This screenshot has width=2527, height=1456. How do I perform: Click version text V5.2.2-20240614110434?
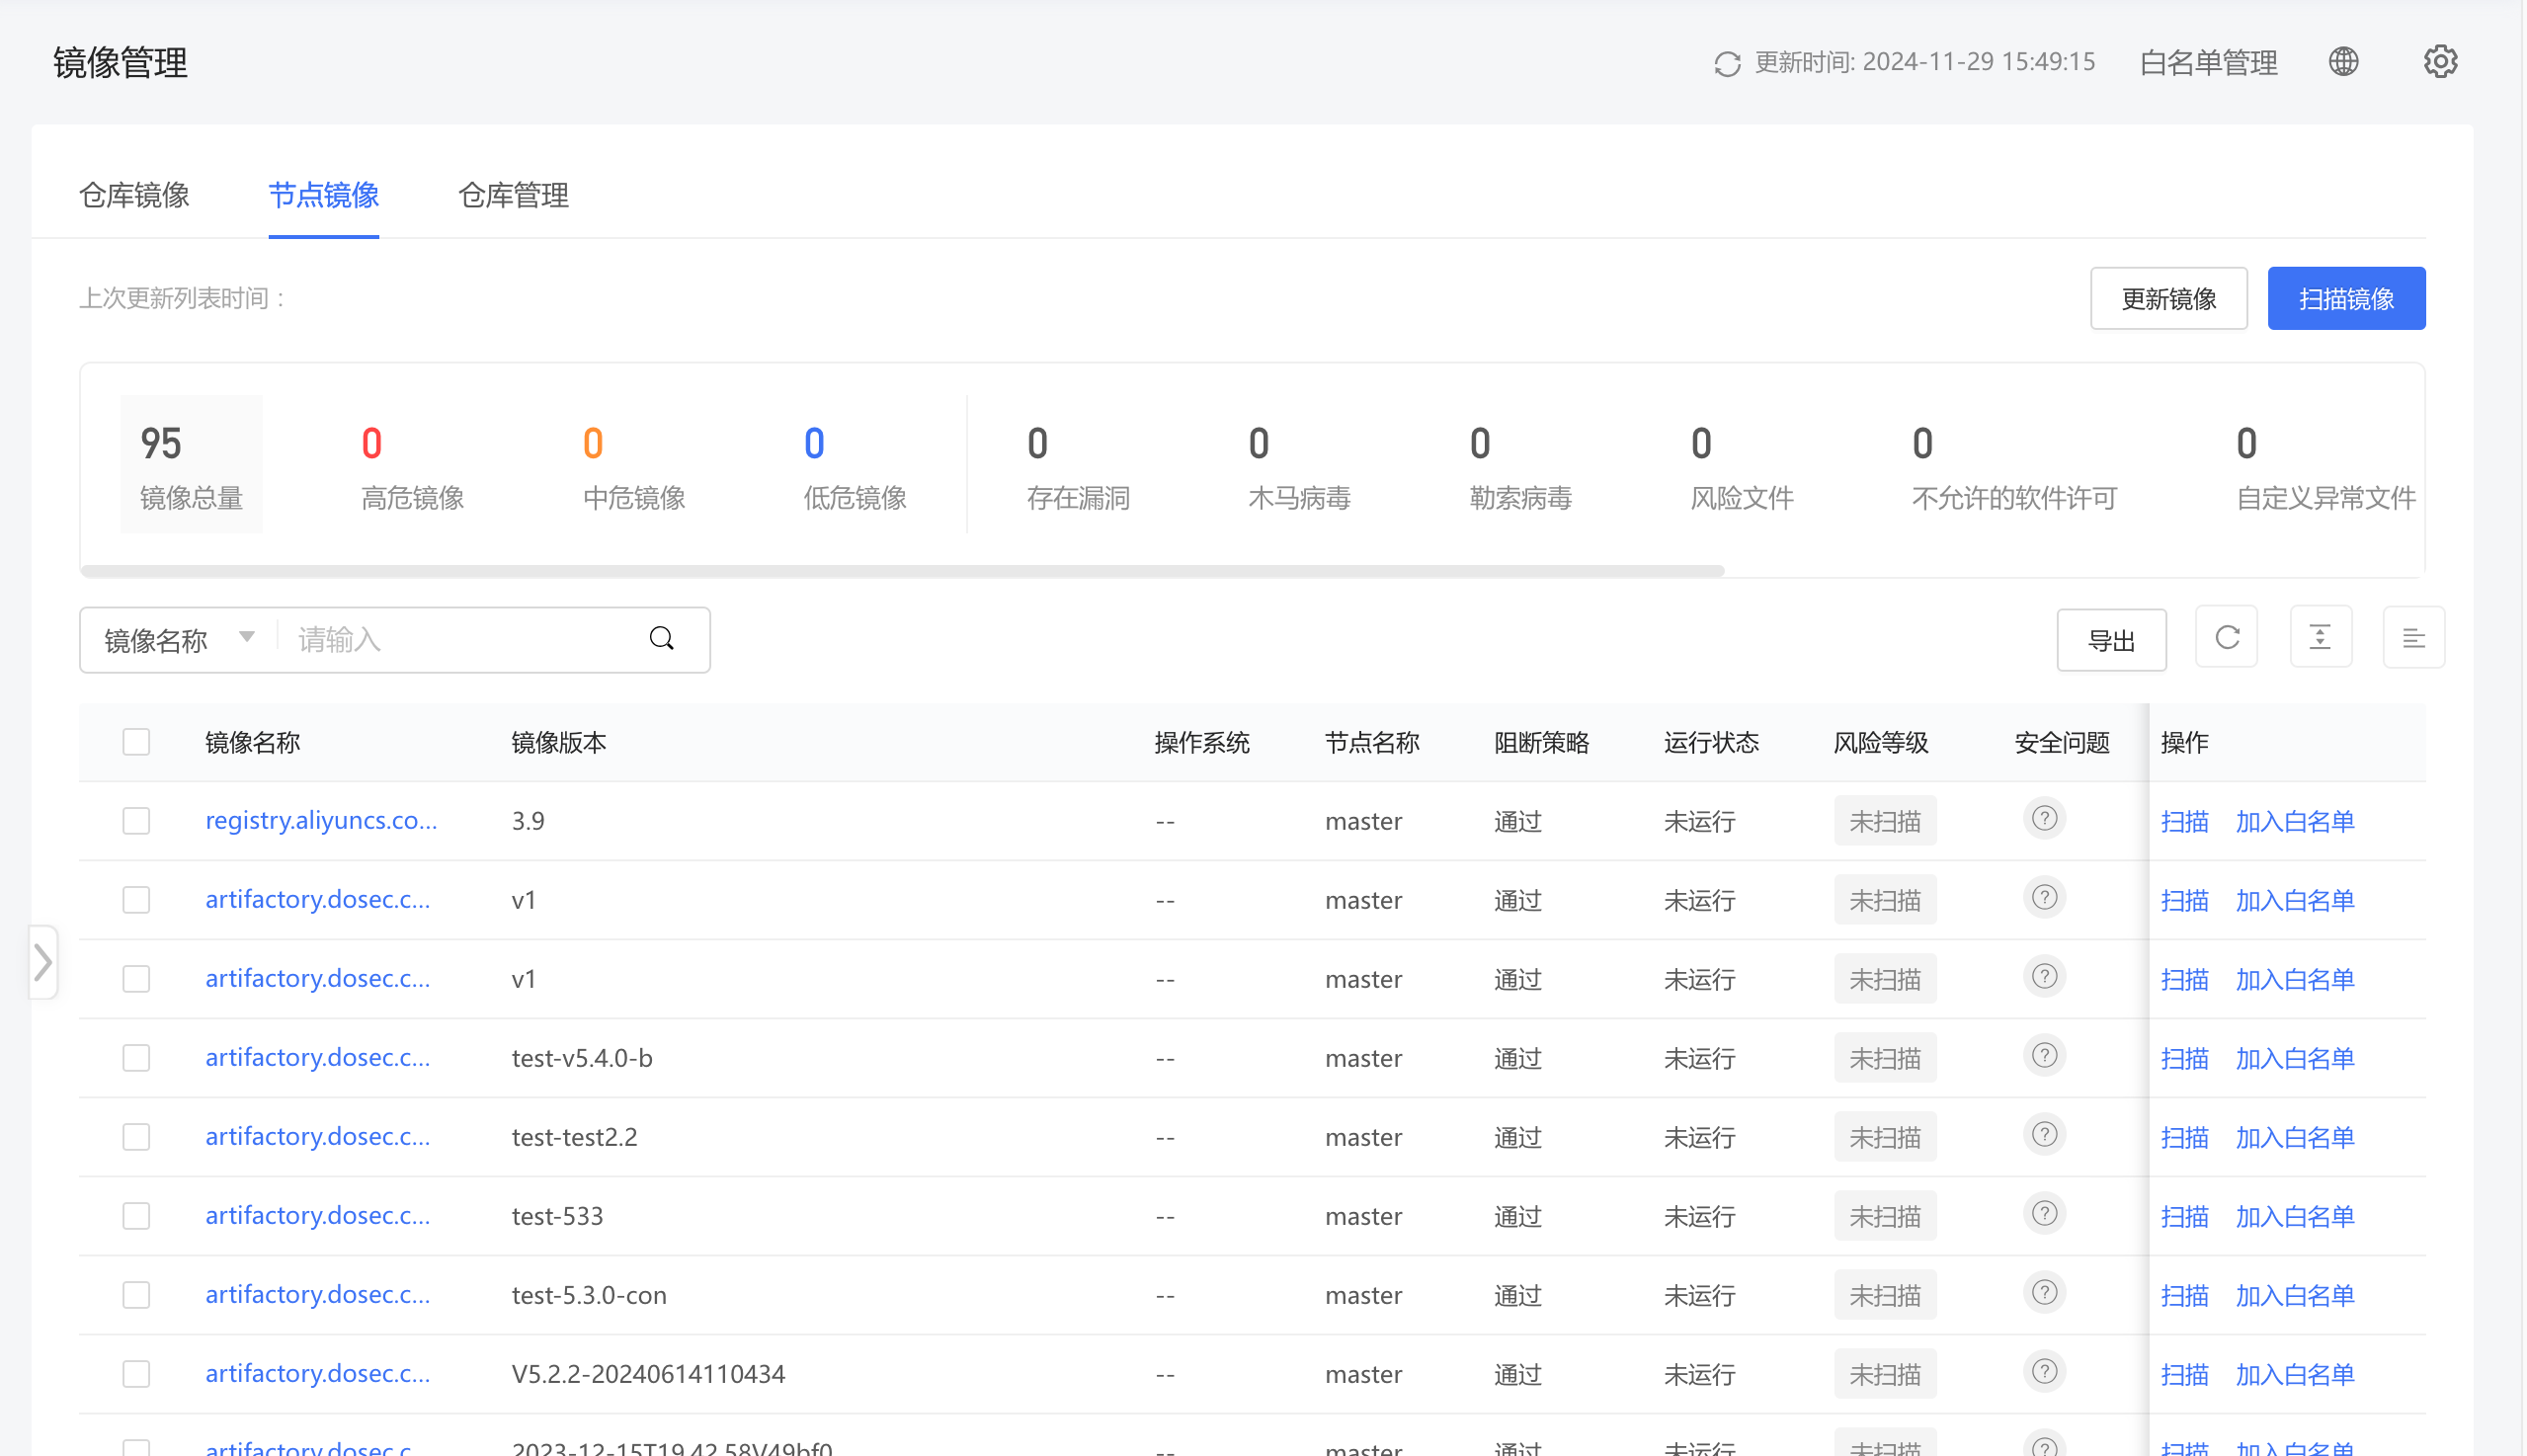(648, 1375)
